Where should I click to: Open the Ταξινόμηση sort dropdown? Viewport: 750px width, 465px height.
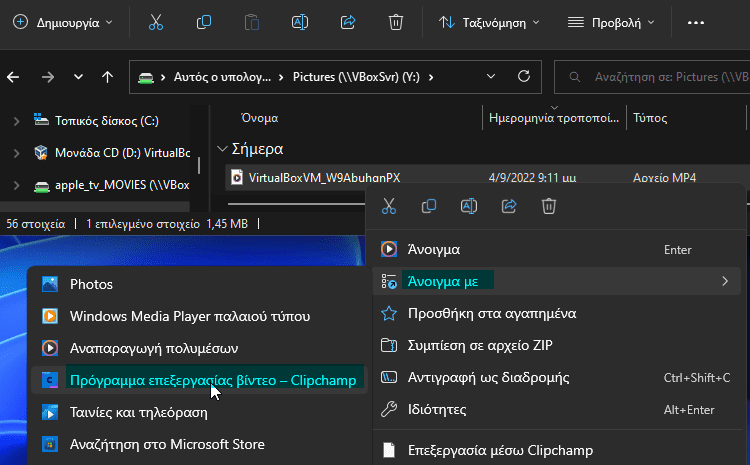[x=489, y=22]
